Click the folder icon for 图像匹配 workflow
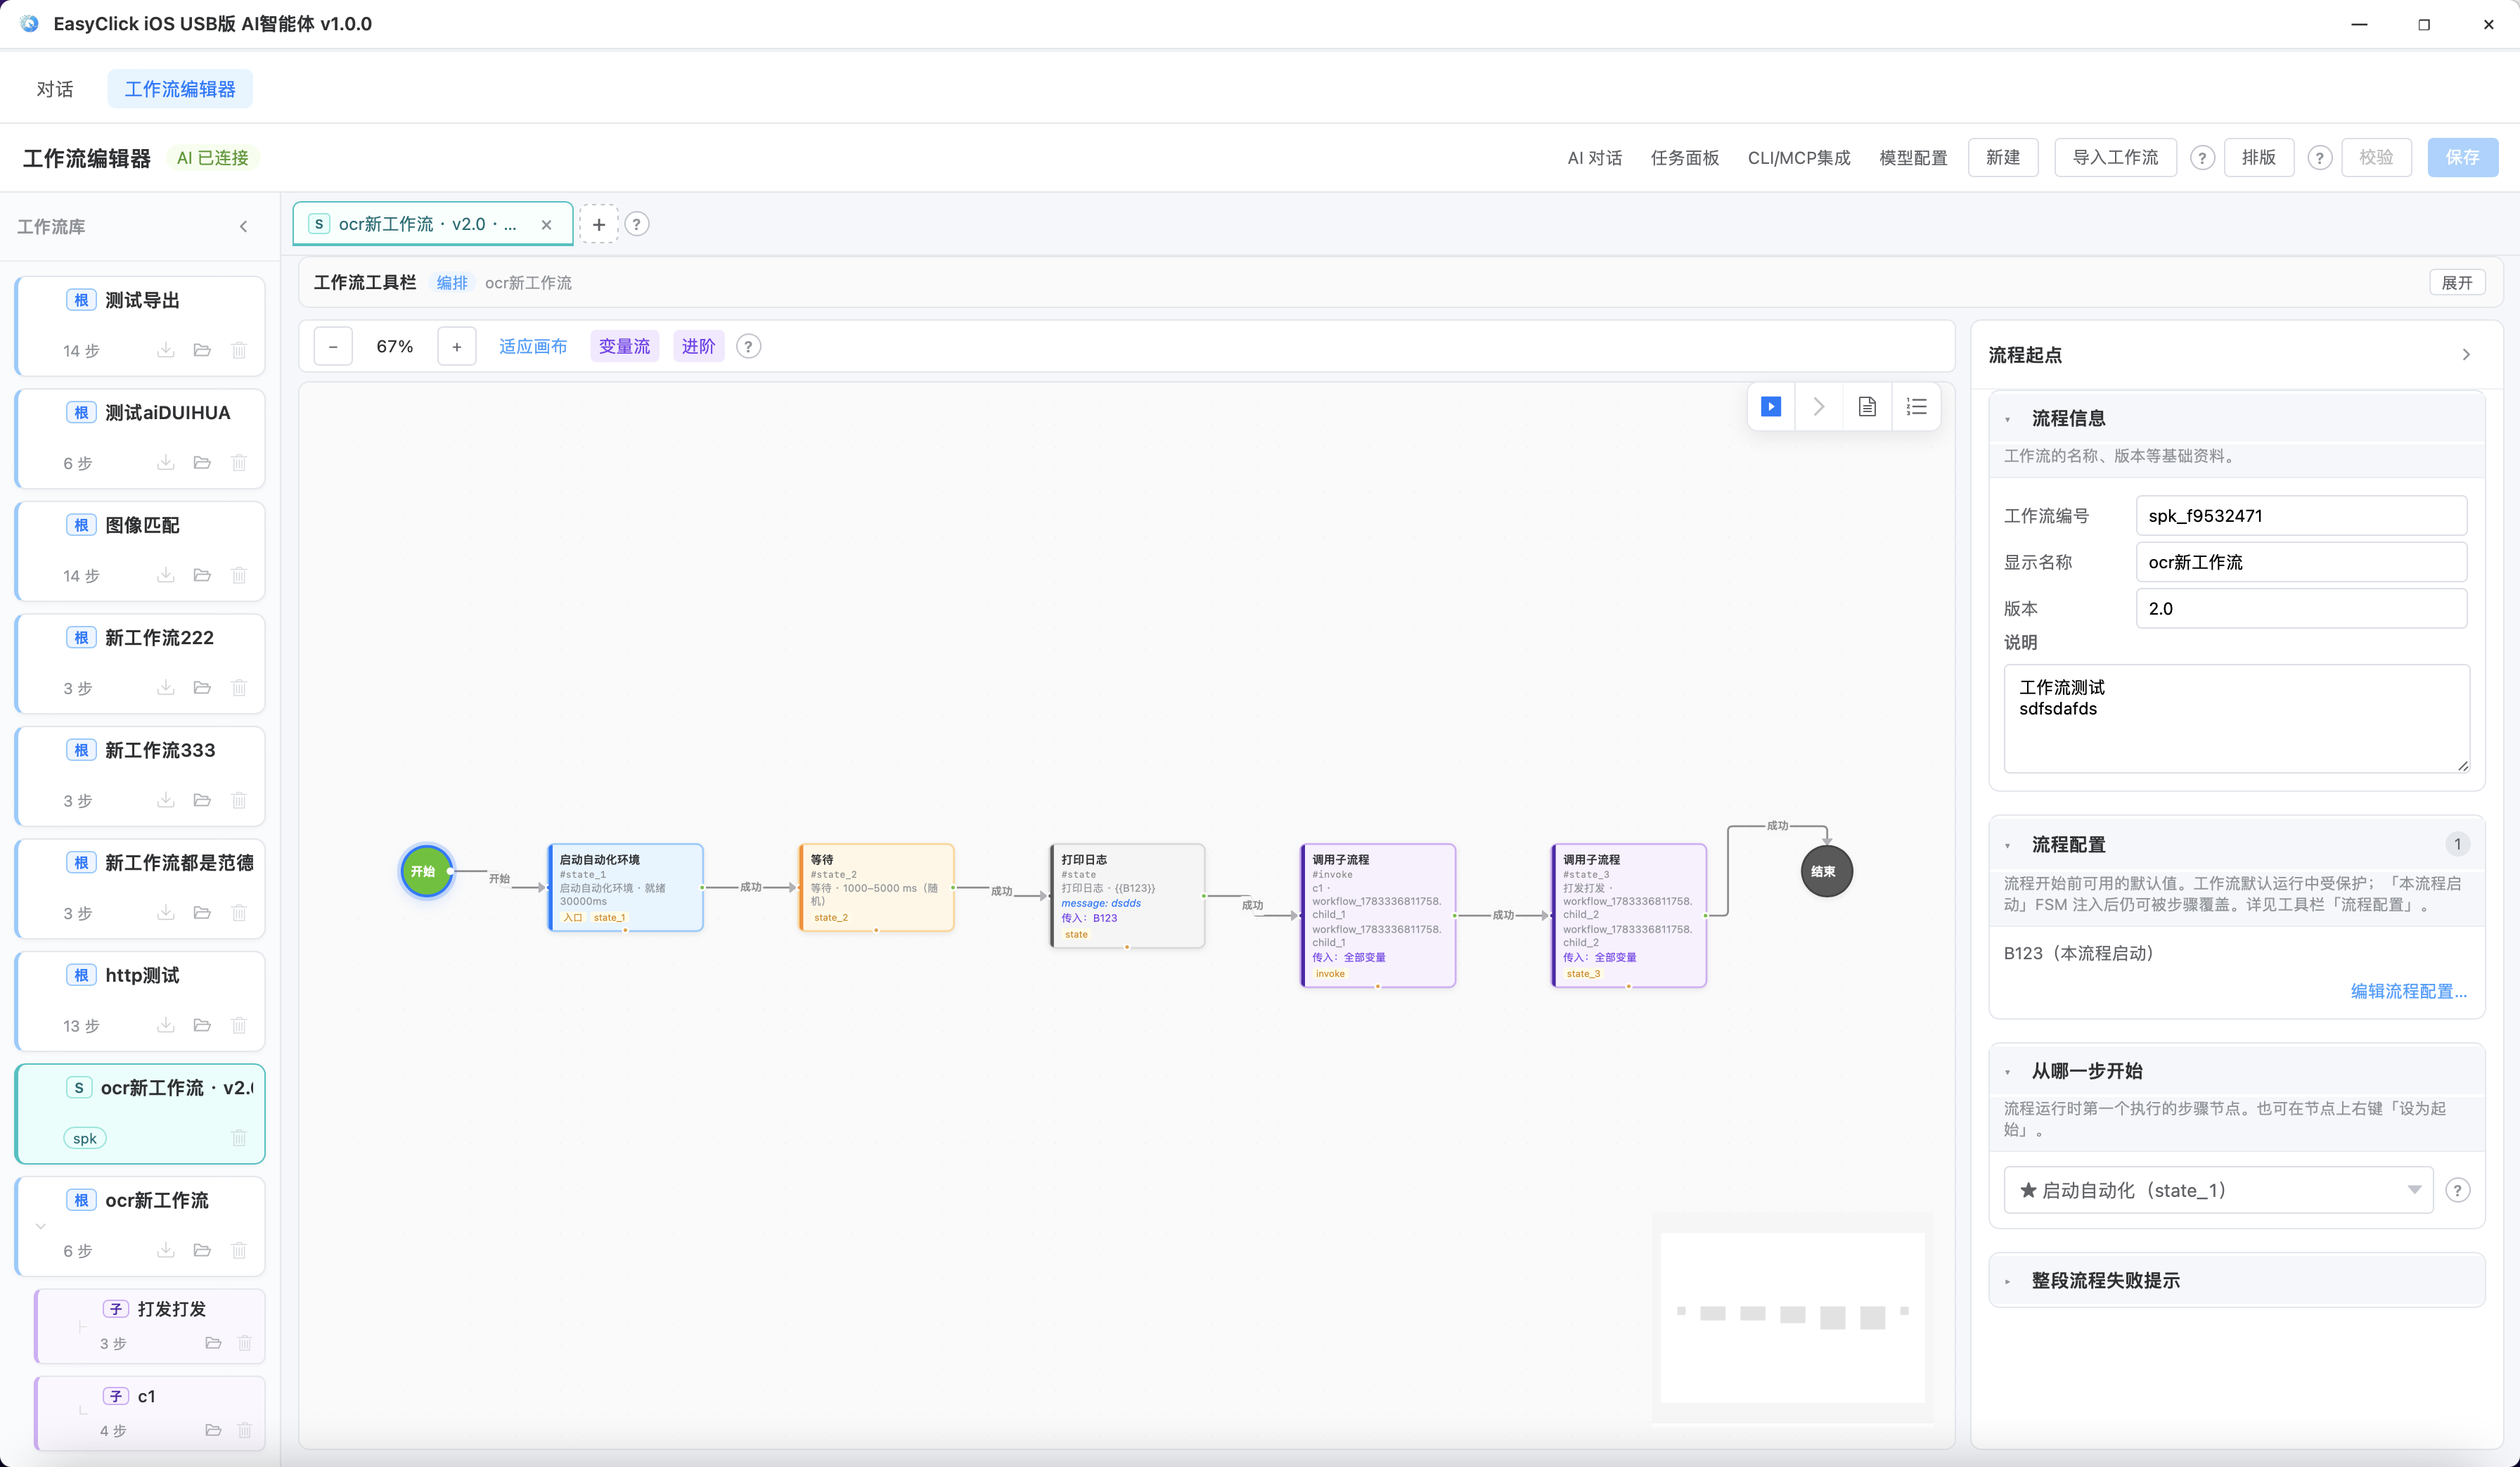Viewport: 2520px width, 1467px height. (x=202, y=575)
